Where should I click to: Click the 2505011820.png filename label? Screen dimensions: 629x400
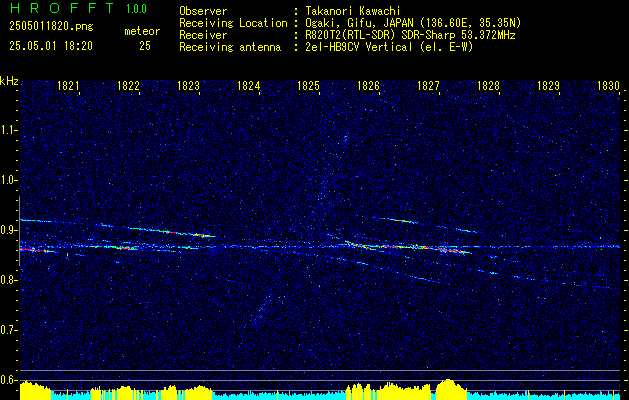coord(51,27)
